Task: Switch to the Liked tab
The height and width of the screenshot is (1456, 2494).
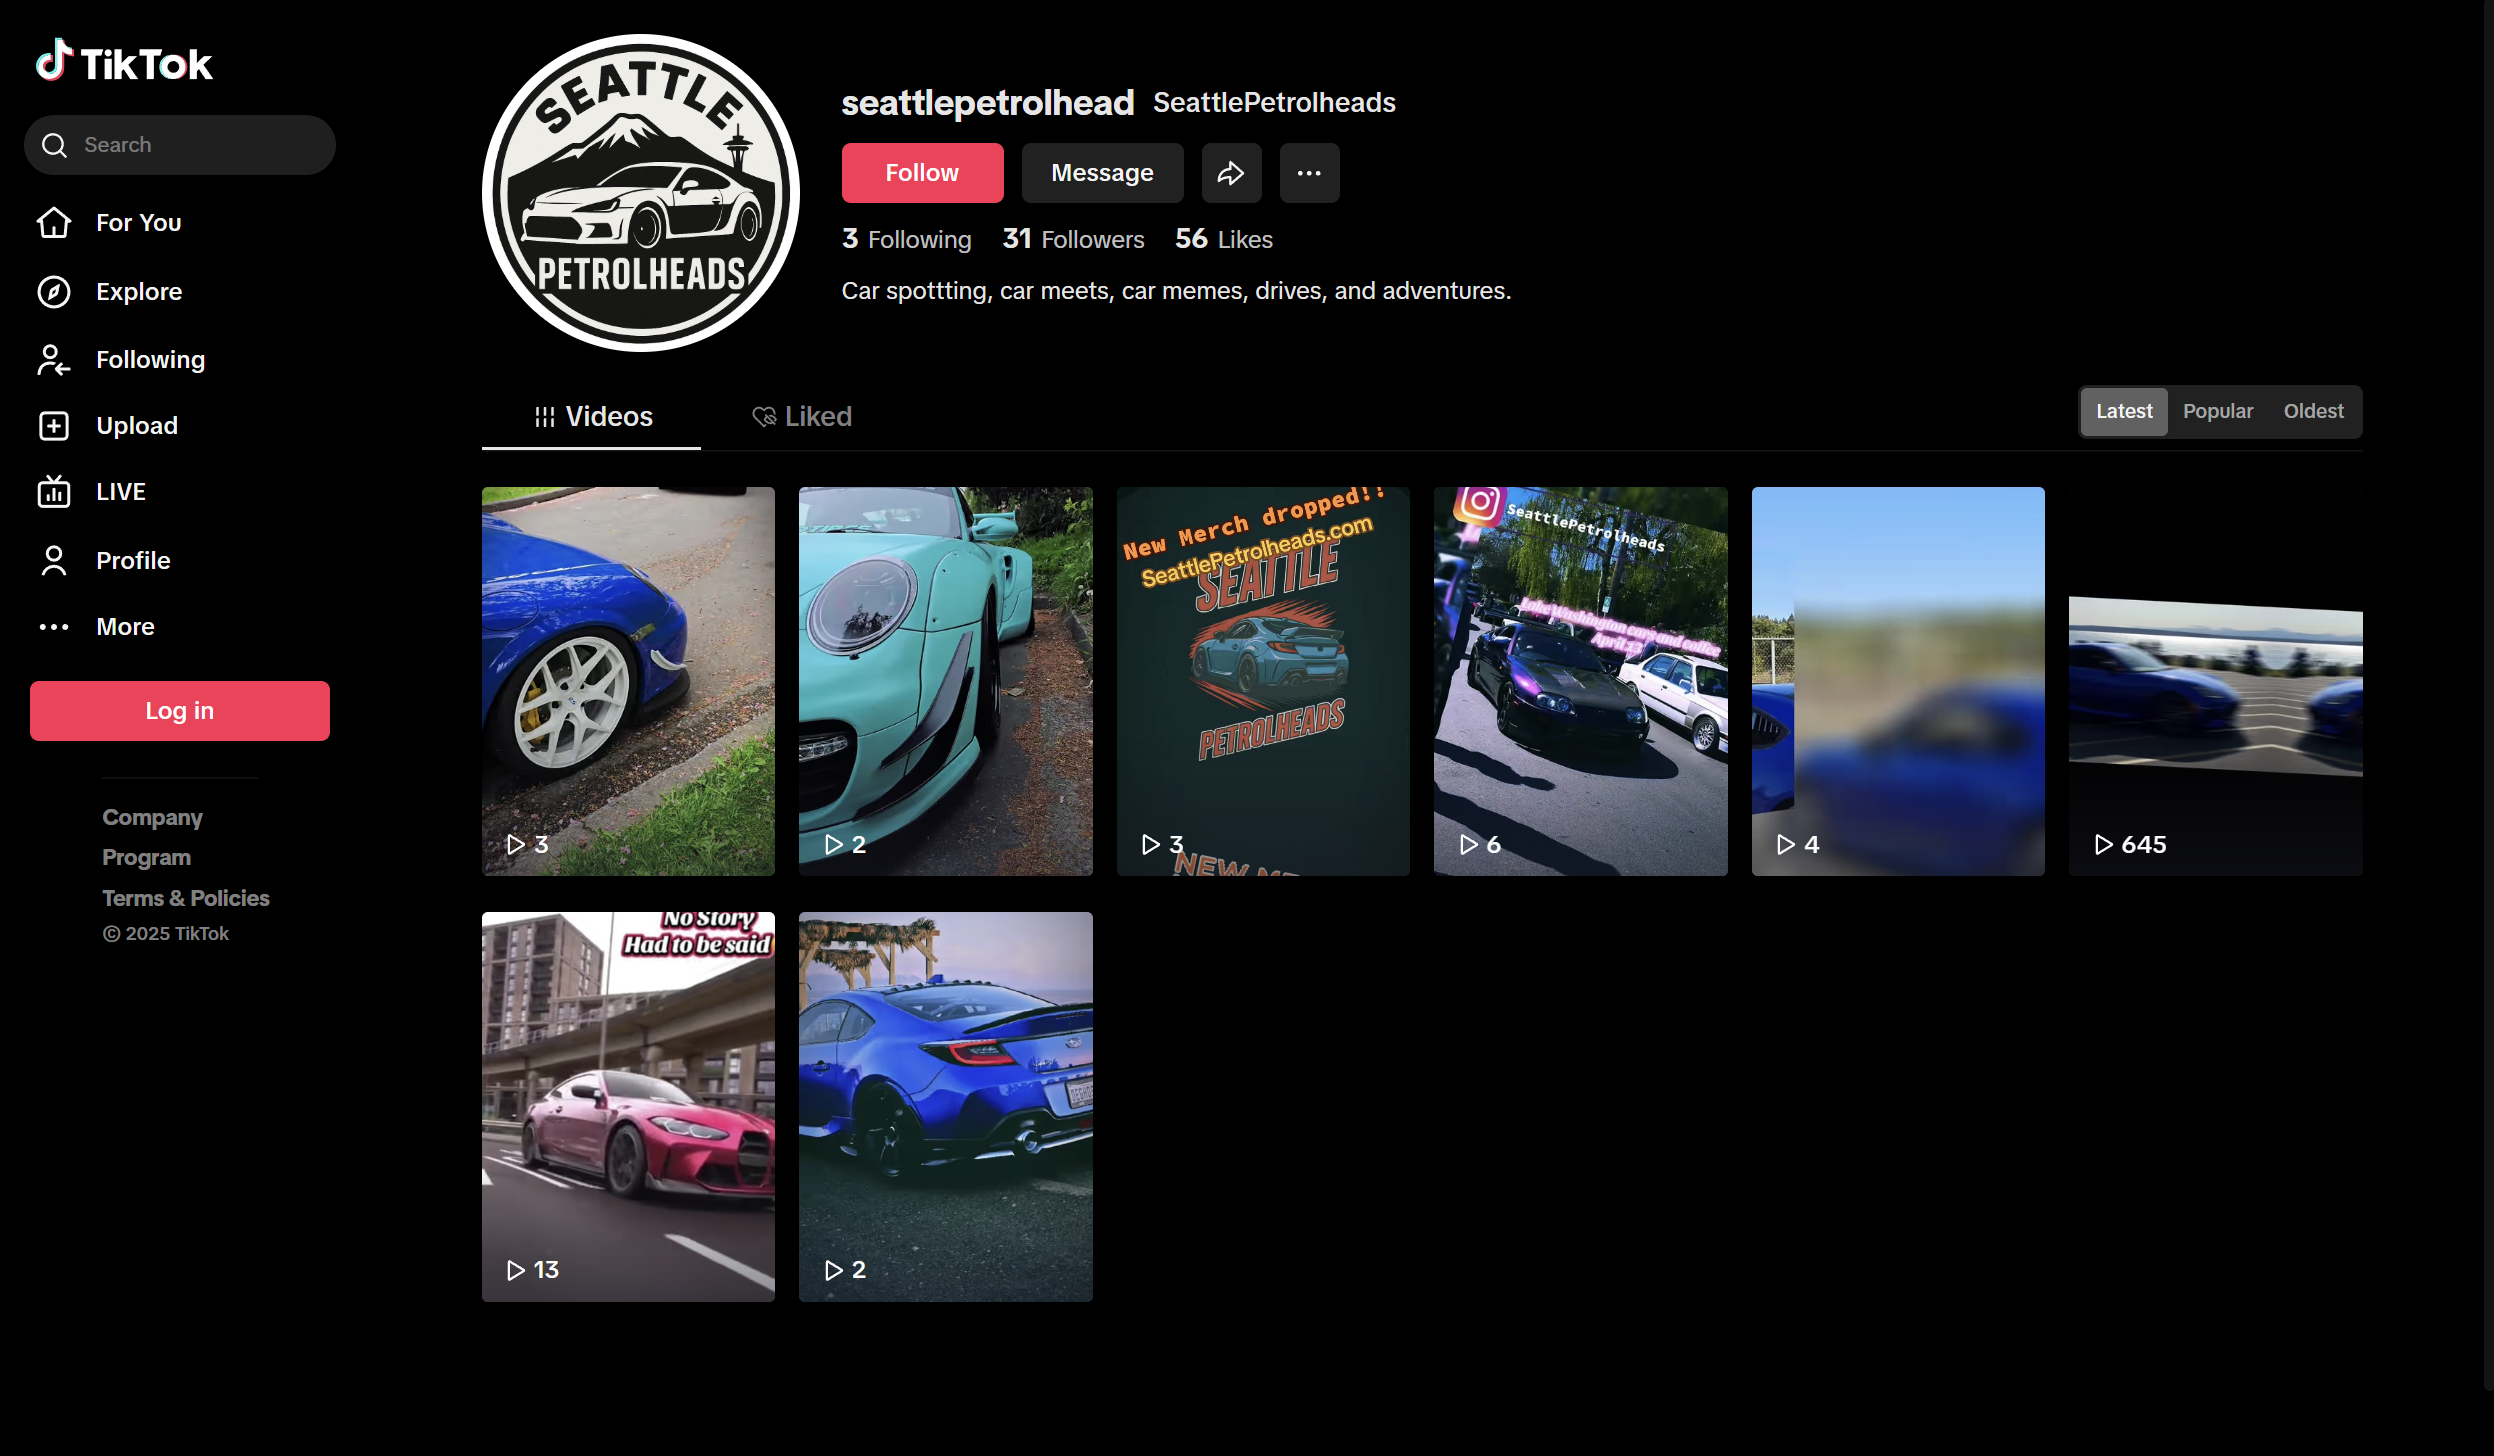Action: point(802,417)
